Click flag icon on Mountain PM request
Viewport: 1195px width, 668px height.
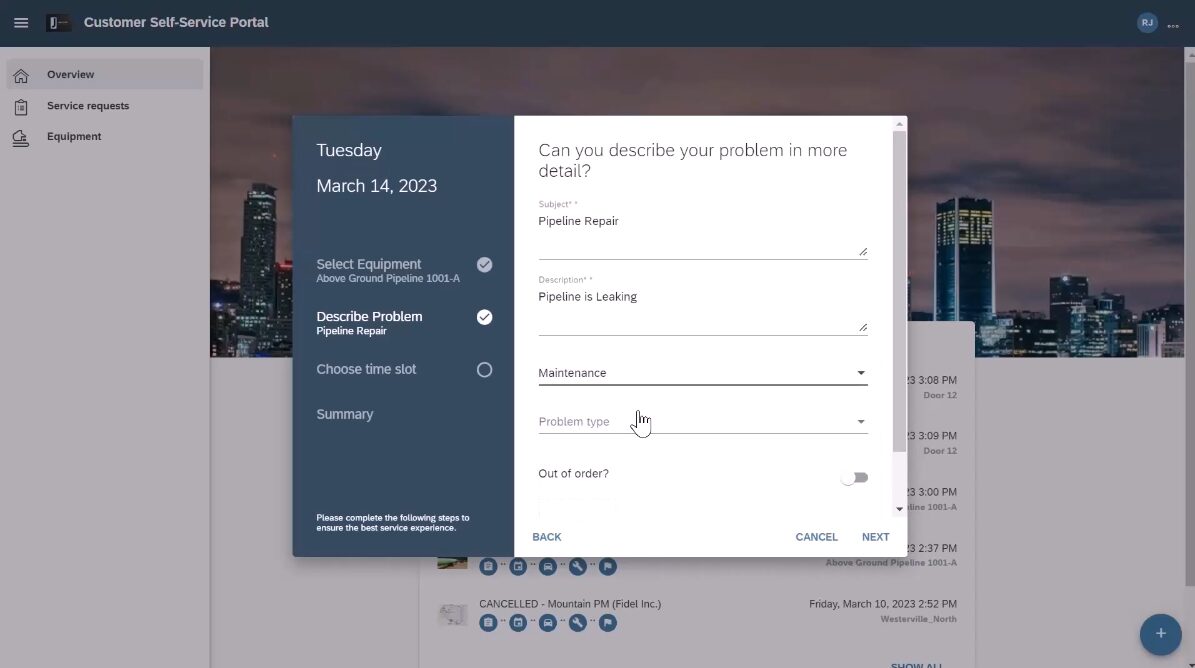click(x=607, y=623)
